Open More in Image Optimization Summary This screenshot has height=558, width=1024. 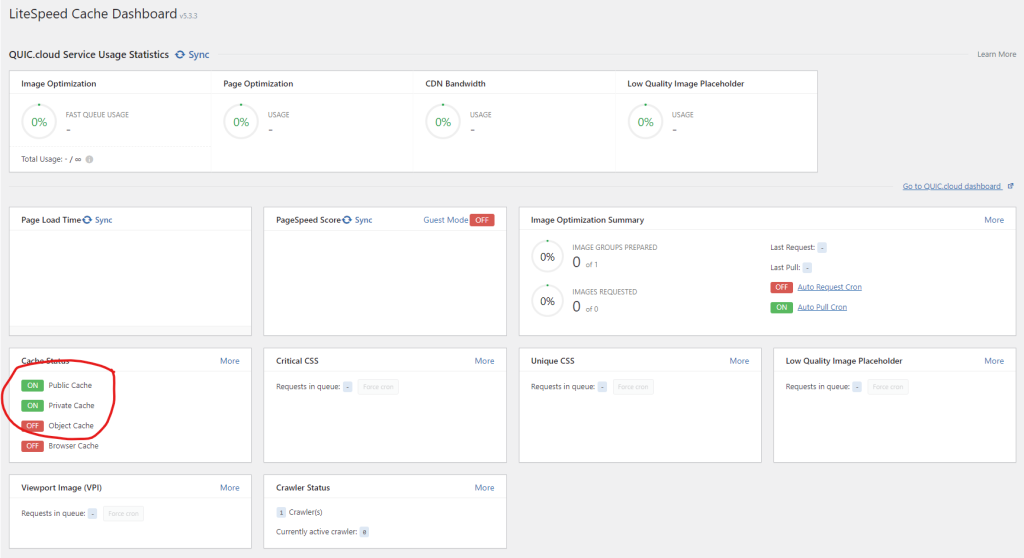[x=994, y=220]
